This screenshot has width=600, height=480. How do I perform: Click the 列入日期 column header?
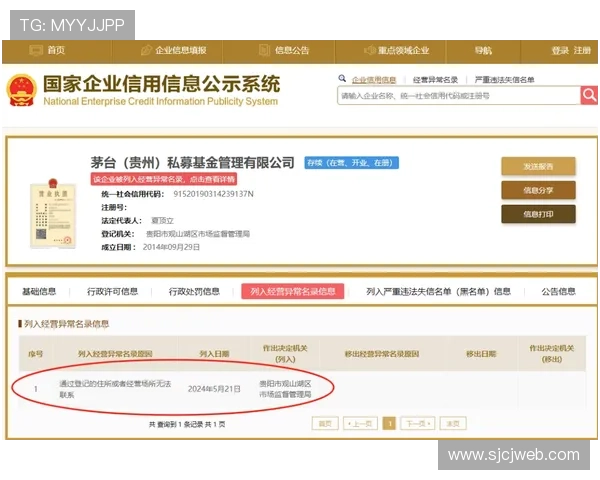214,354
